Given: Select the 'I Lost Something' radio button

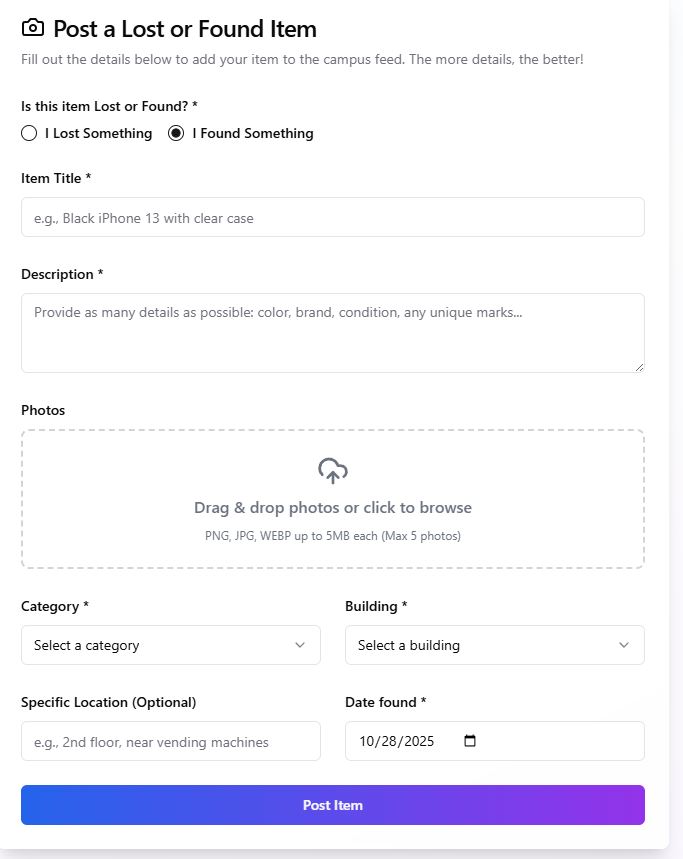Looking at the screenshot, I should (x=29, y=132).
